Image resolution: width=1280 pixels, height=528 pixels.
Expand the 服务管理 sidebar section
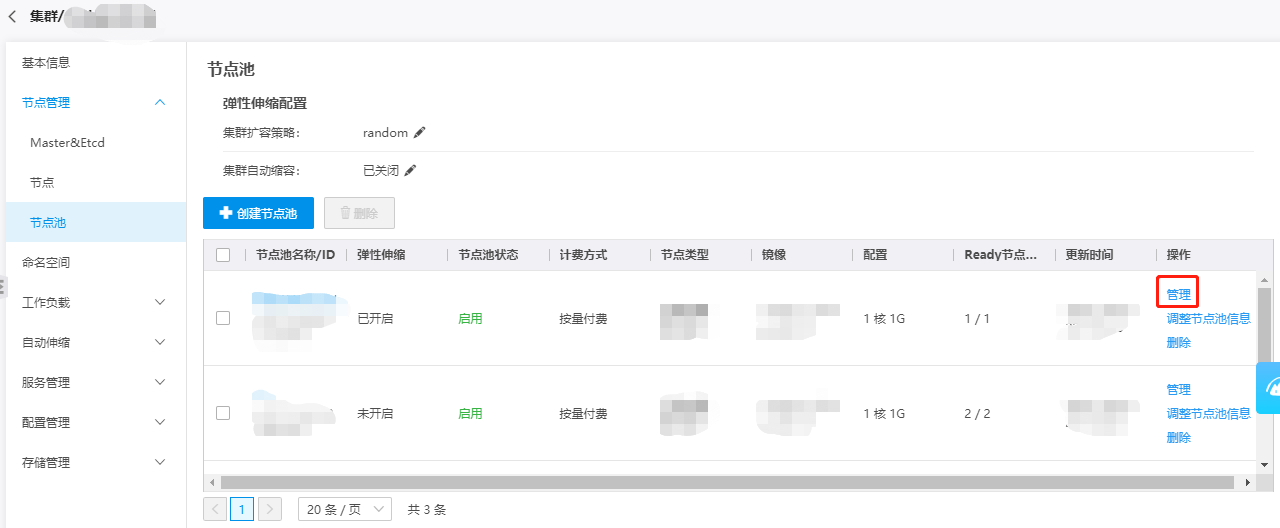(160, 382)
